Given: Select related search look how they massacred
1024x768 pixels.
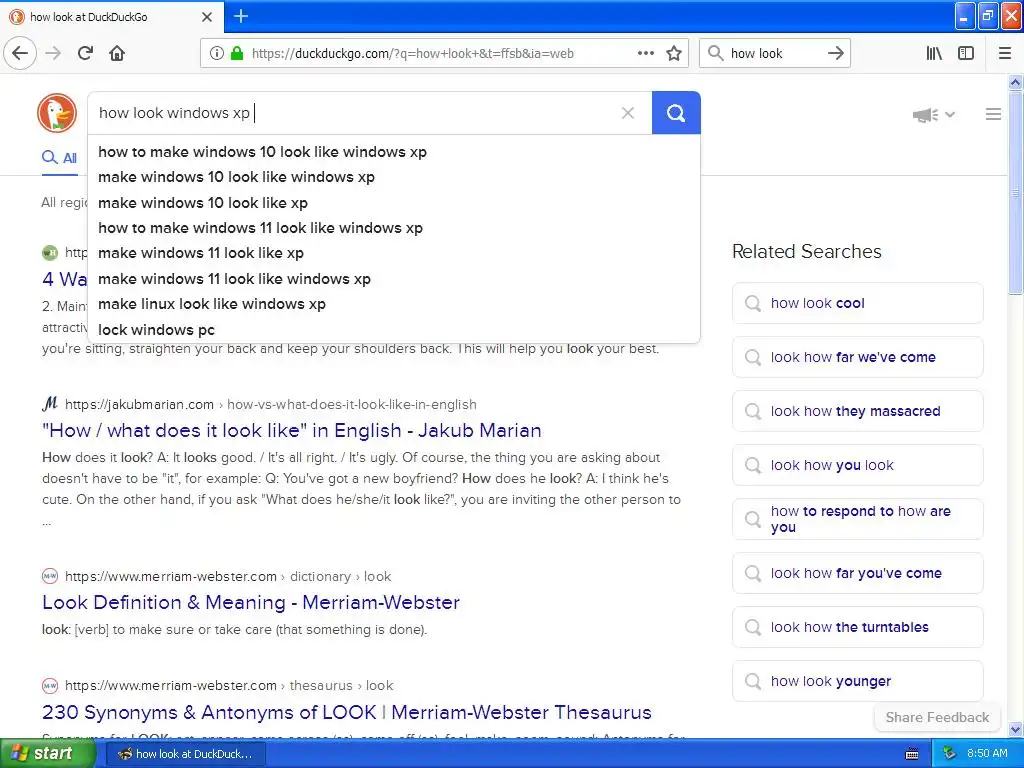Looking at the screenshot, I should 857,411.
